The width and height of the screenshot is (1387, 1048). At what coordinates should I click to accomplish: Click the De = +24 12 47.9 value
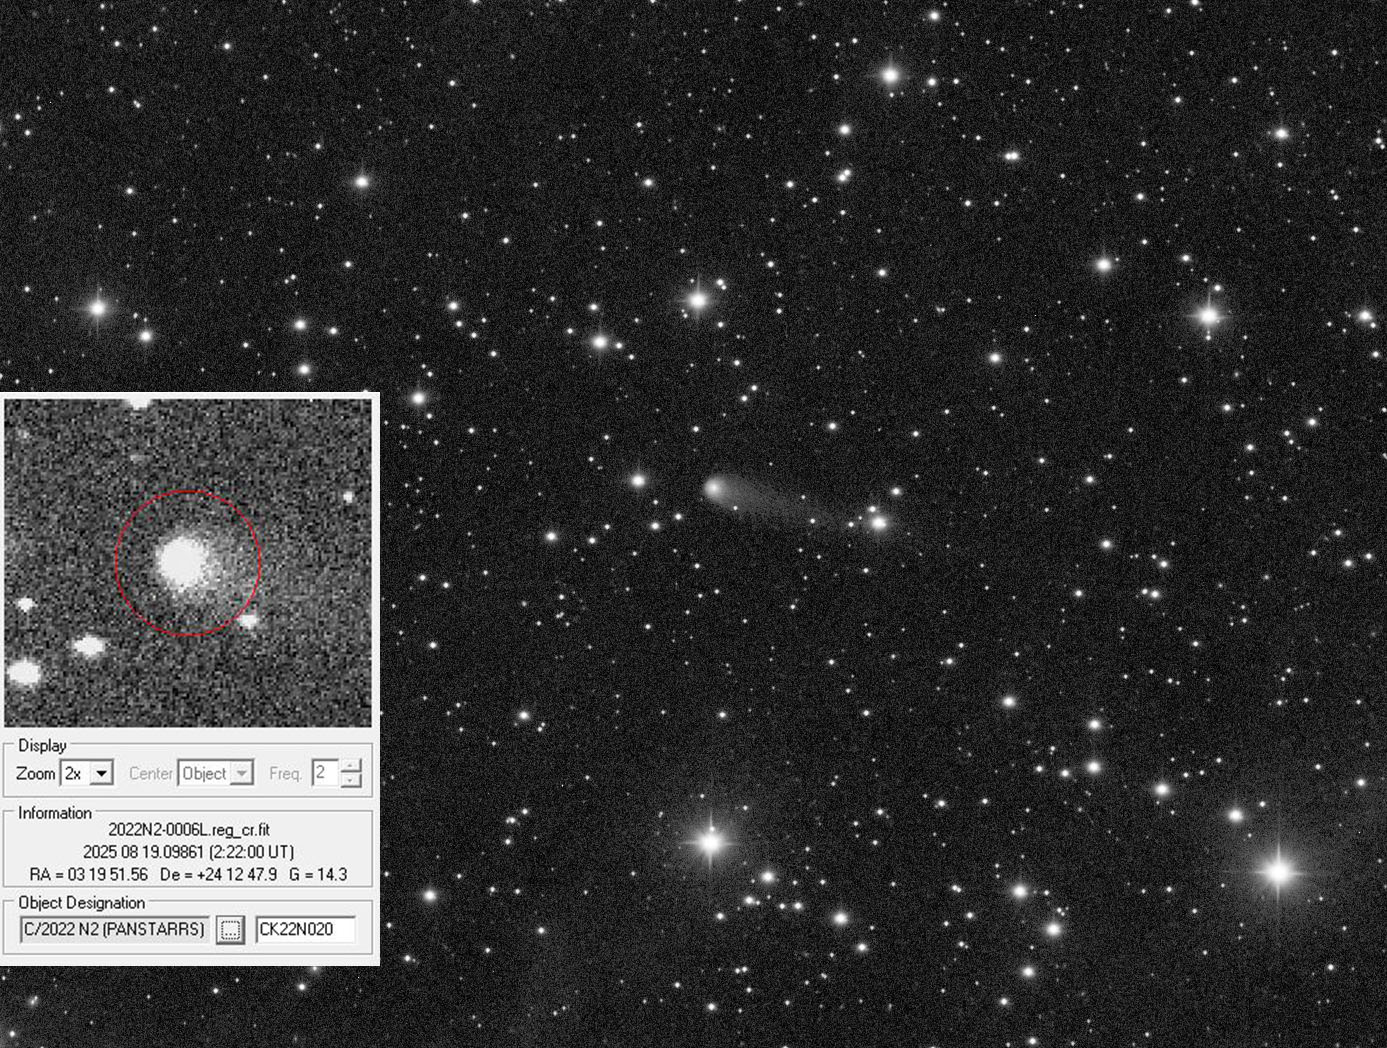218,874
